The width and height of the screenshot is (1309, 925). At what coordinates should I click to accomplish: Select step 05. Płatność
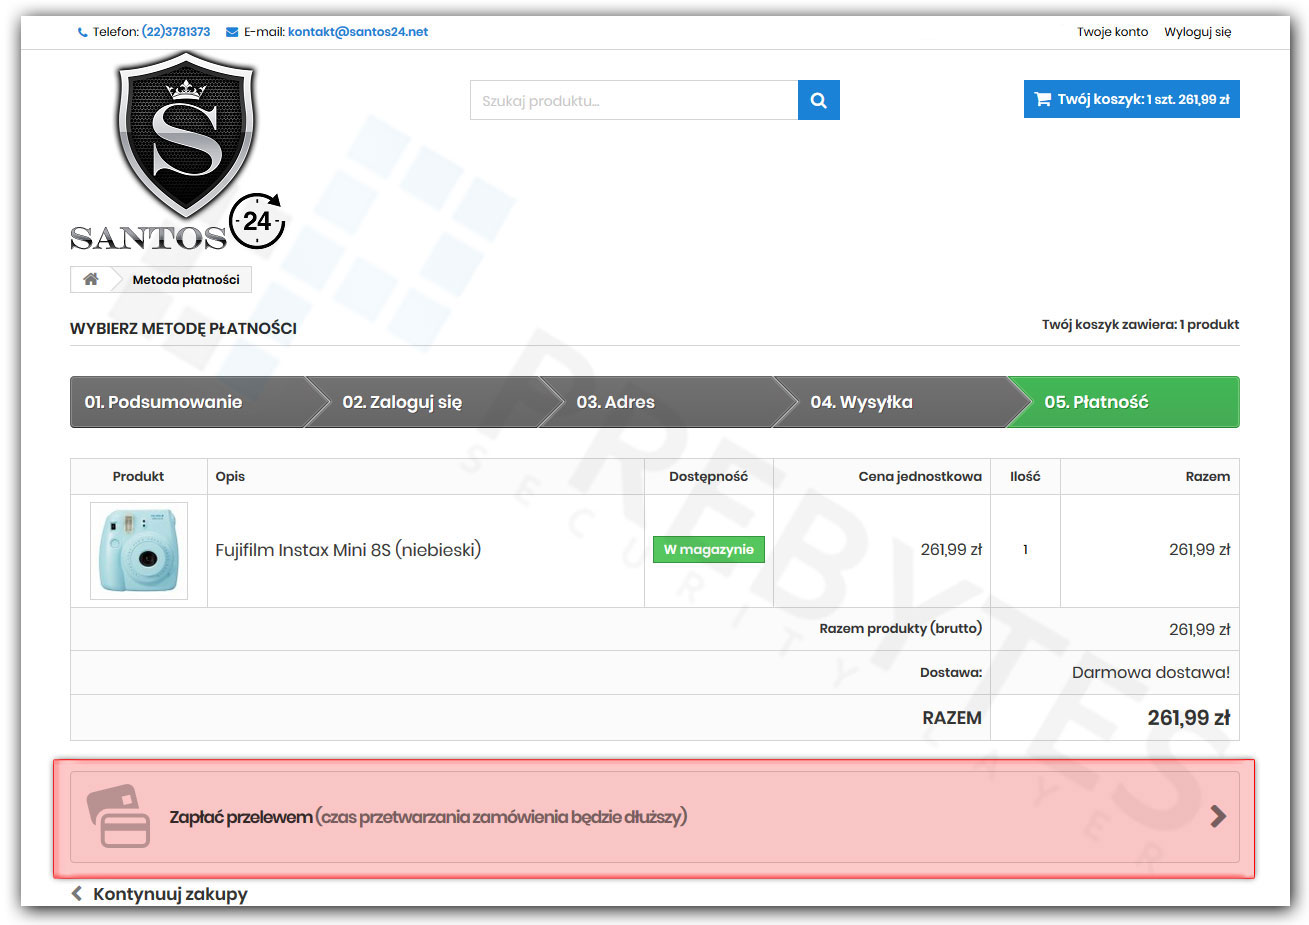1123,402
